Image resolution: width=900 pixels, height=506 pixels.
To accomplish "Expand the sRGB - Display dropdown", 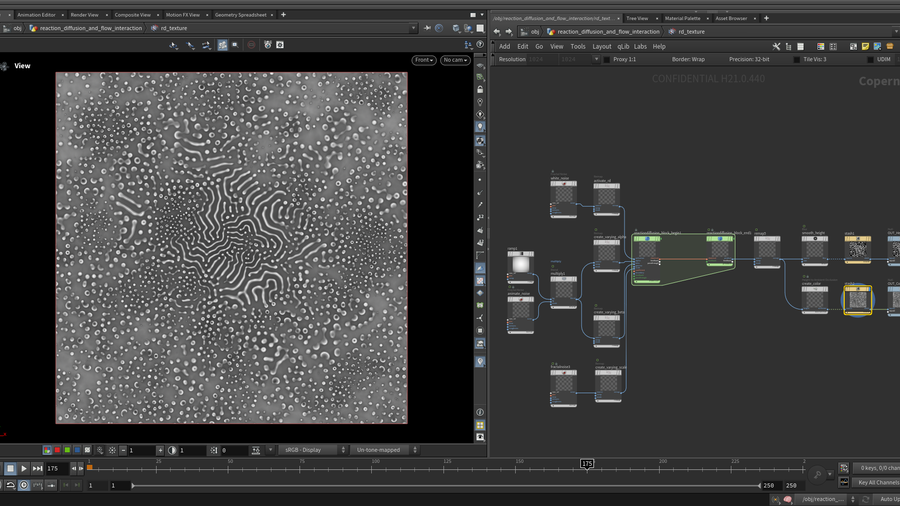I will [312, 450].
